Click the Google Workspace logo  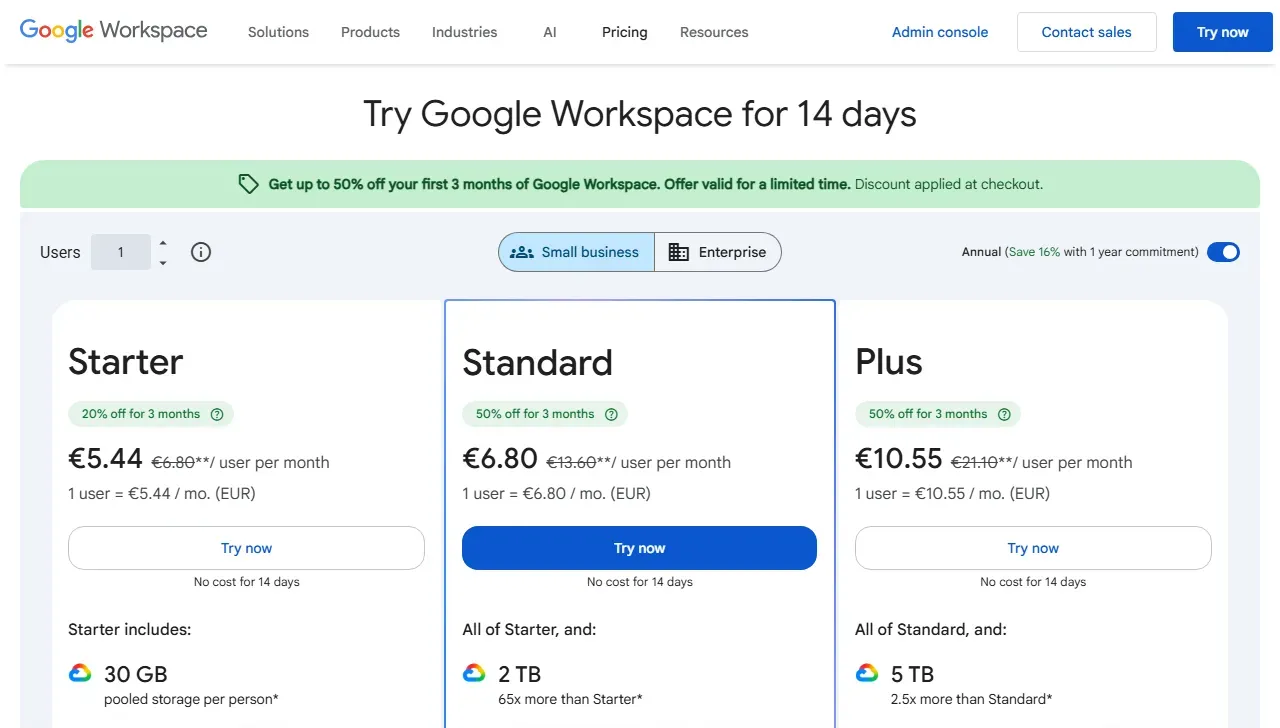point(114,30)
